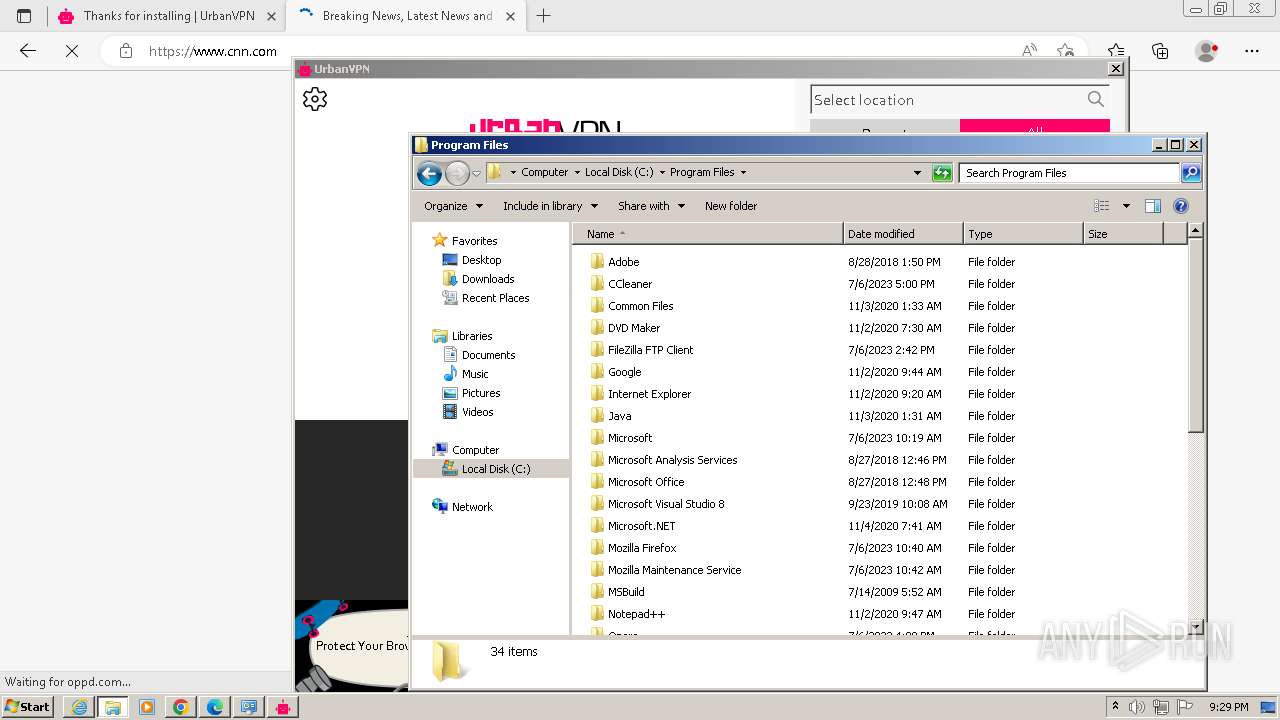Add CNN page to favorites star
Image resolution: width=1280 pixels, height=720 pixels.
pos(1066,51)
